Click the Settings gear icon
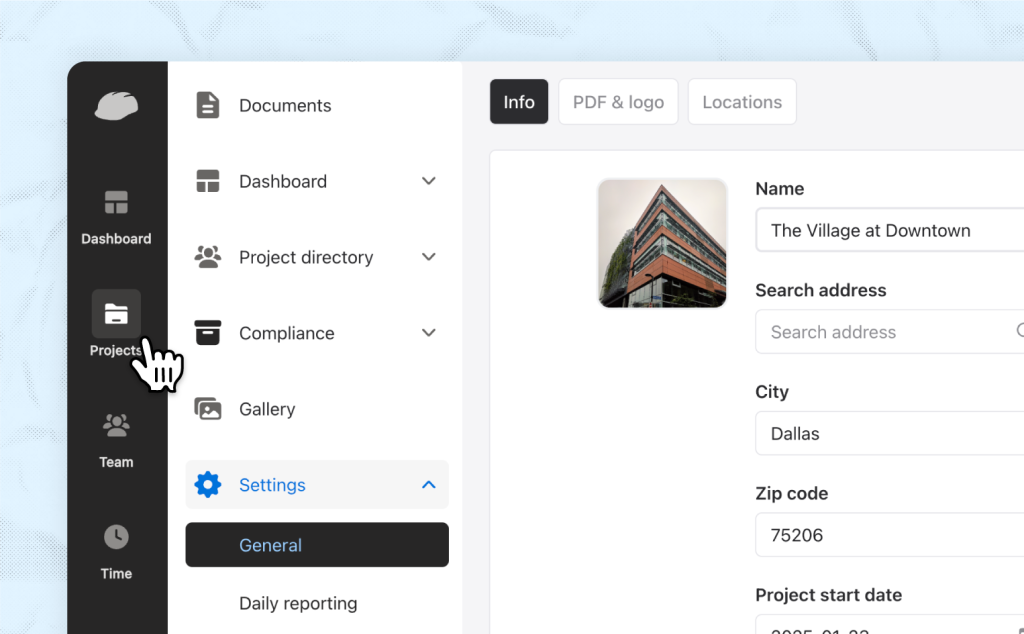Viewport: 1024px width, 634px height. (208, 484)
